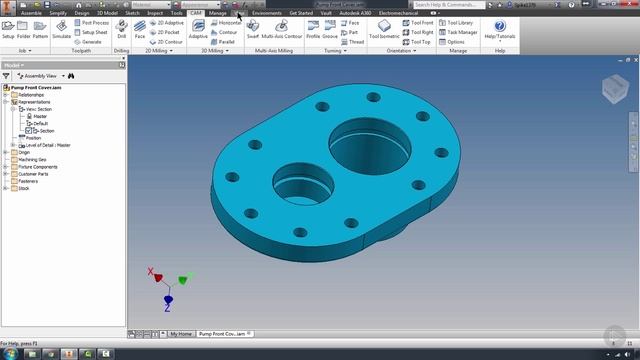The width and height of the screenshot is (640, 360).
Task: Select the Face milling tool
Action: (140, 29)
